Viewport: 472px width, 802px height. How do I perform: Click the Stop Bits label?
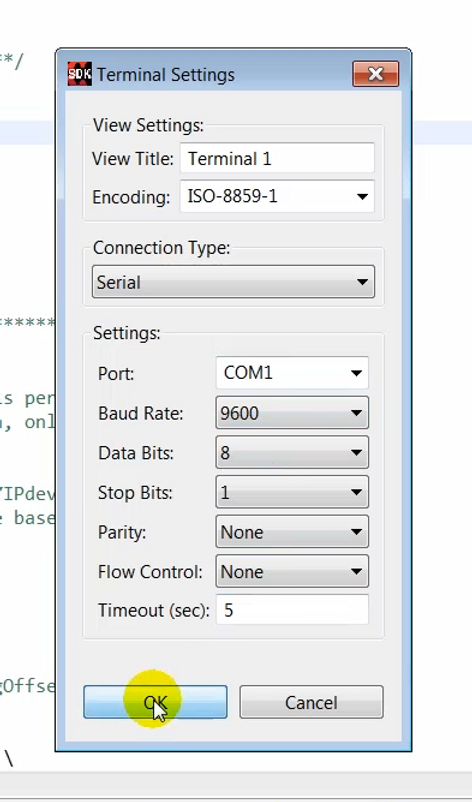[x=136, y=493]
